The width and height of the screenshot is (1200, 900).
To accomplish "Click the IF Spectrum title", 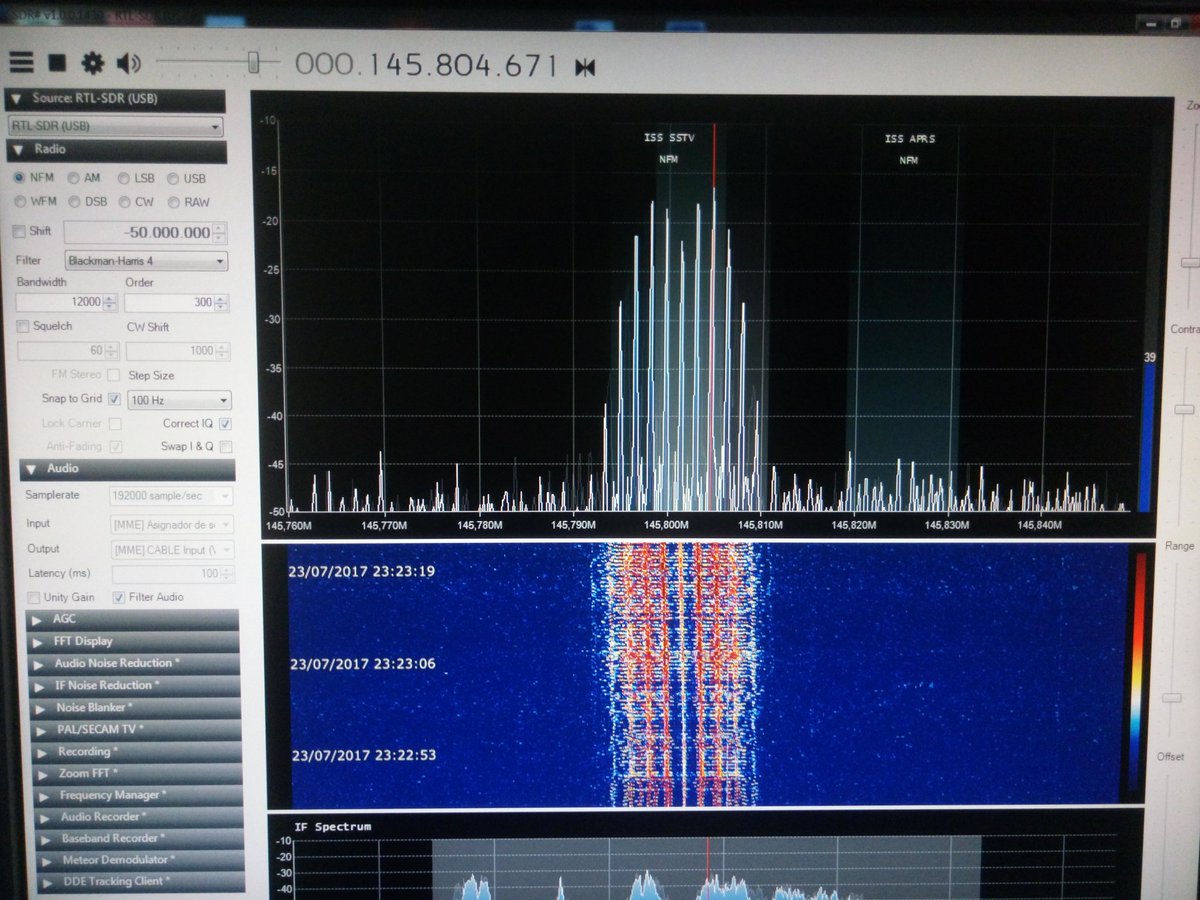I will tap(333, 827).
